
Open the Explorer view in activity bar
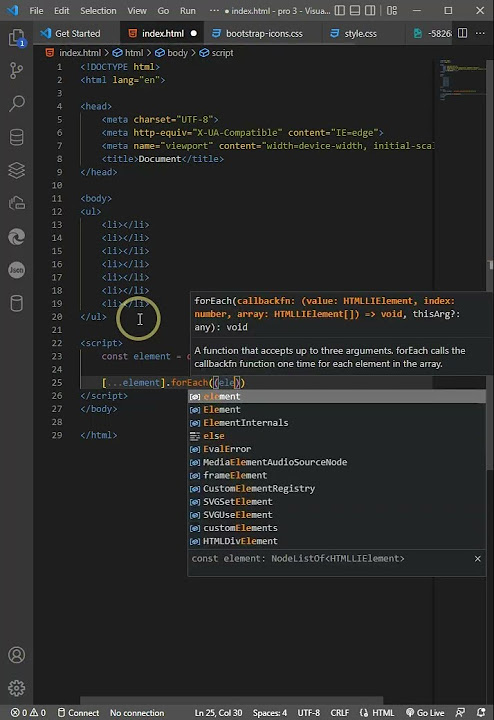click(17, 38)
